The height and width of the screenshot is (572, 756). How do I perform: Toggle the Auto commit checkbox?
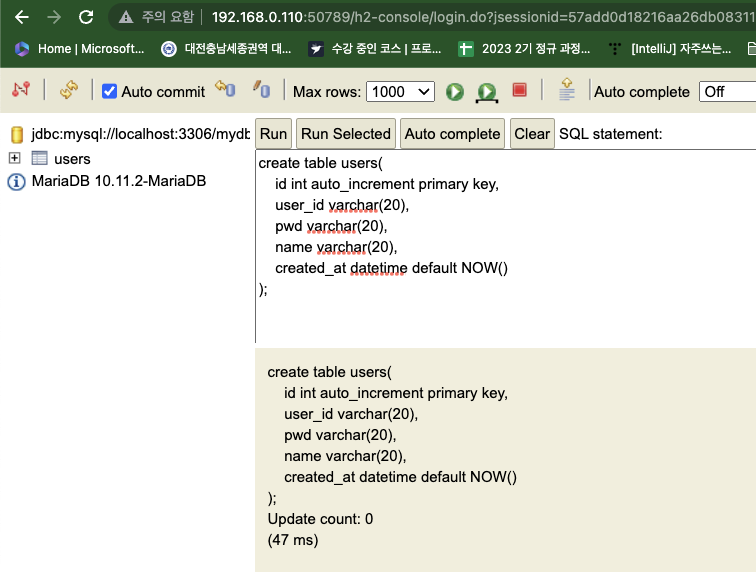(x=109, y=91)
